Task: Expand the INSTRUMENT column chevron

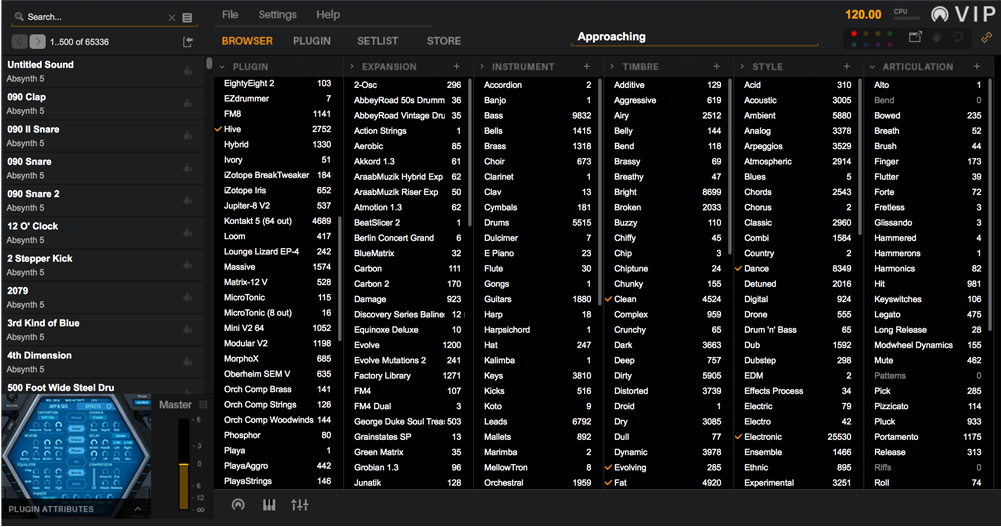Action: tap(482, 66)
